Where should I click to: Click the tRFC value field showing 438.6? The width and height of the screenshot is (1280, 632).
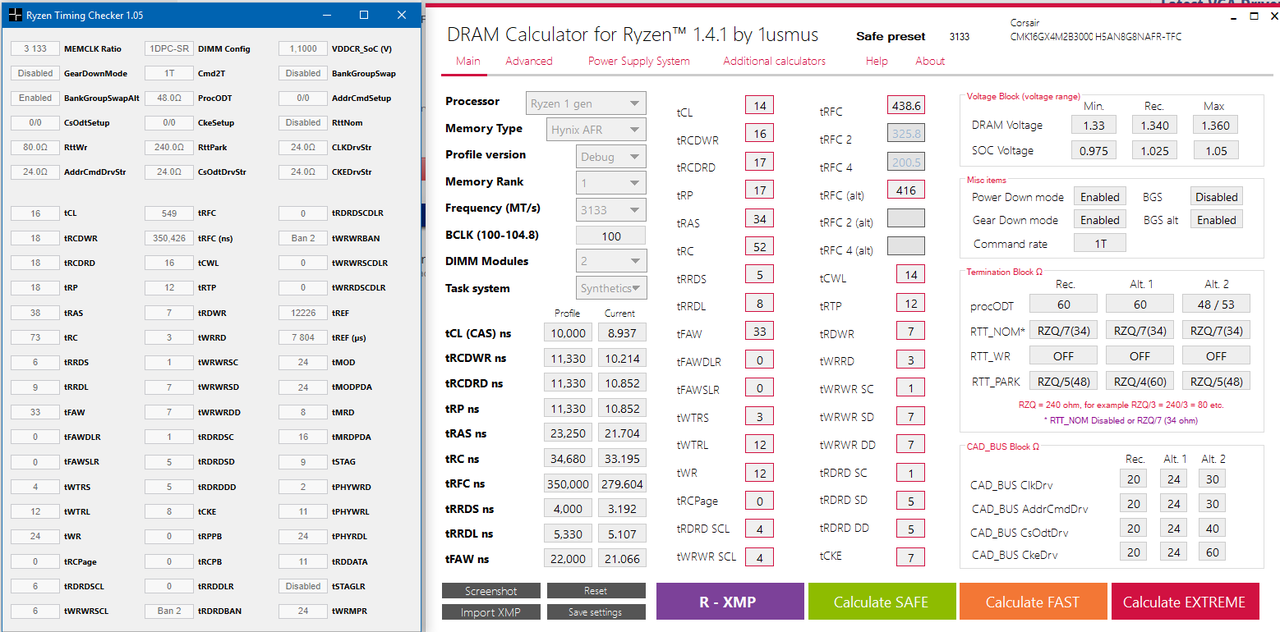pyautogui.click(x=906, y=106)
